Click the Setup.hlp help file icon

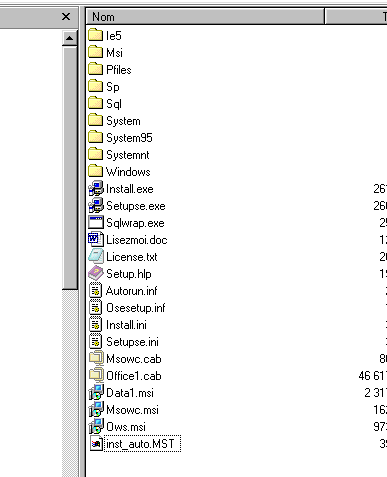tap(96, 274)
